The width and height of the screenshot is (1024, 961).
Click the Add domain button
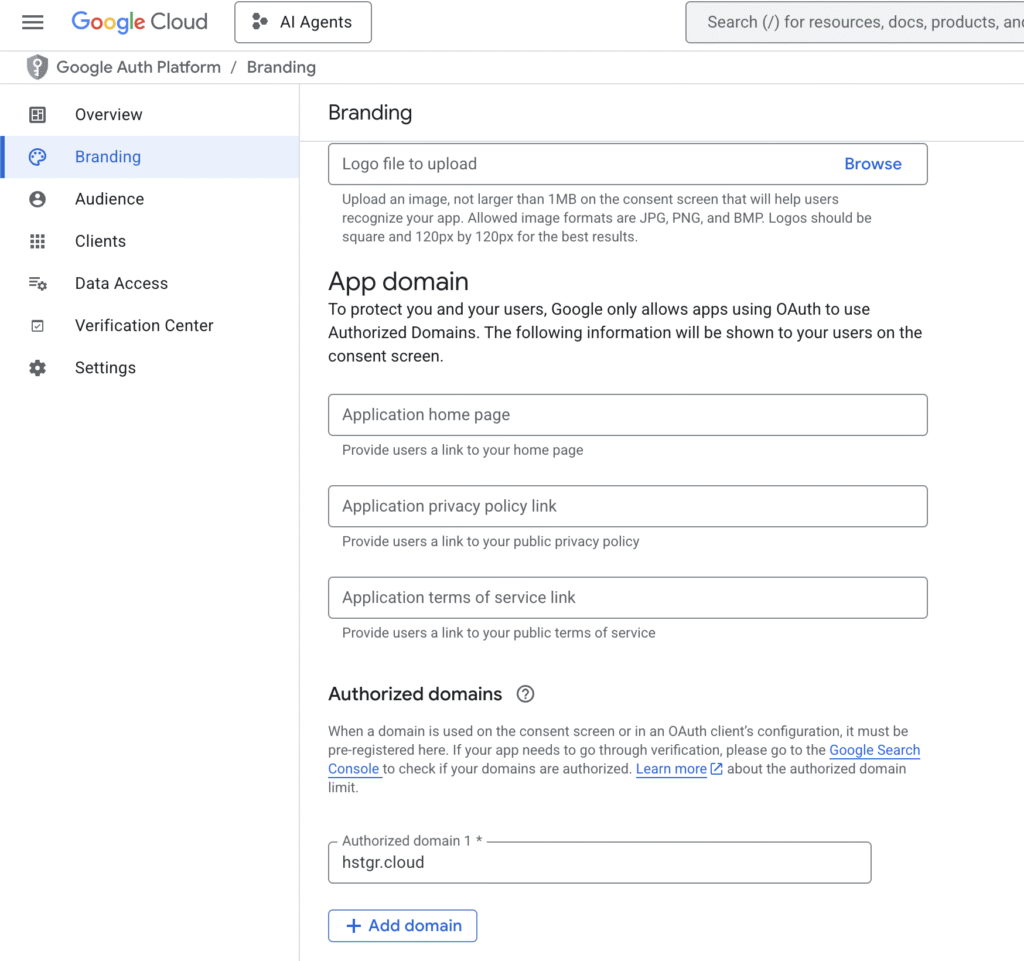pyautogui.click(x=402, y=925)
